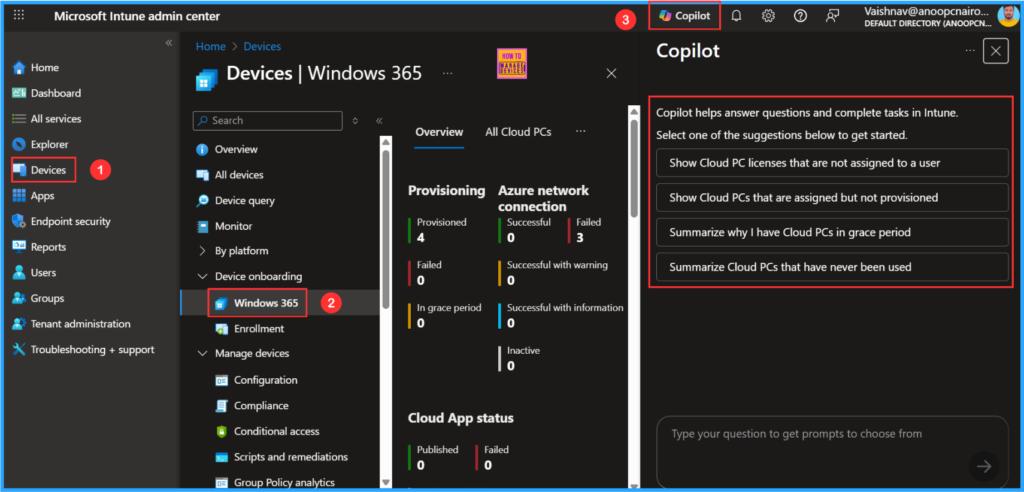Select the Overview tab
This screenshot has width=1024, height=492.
click(439, 132)
